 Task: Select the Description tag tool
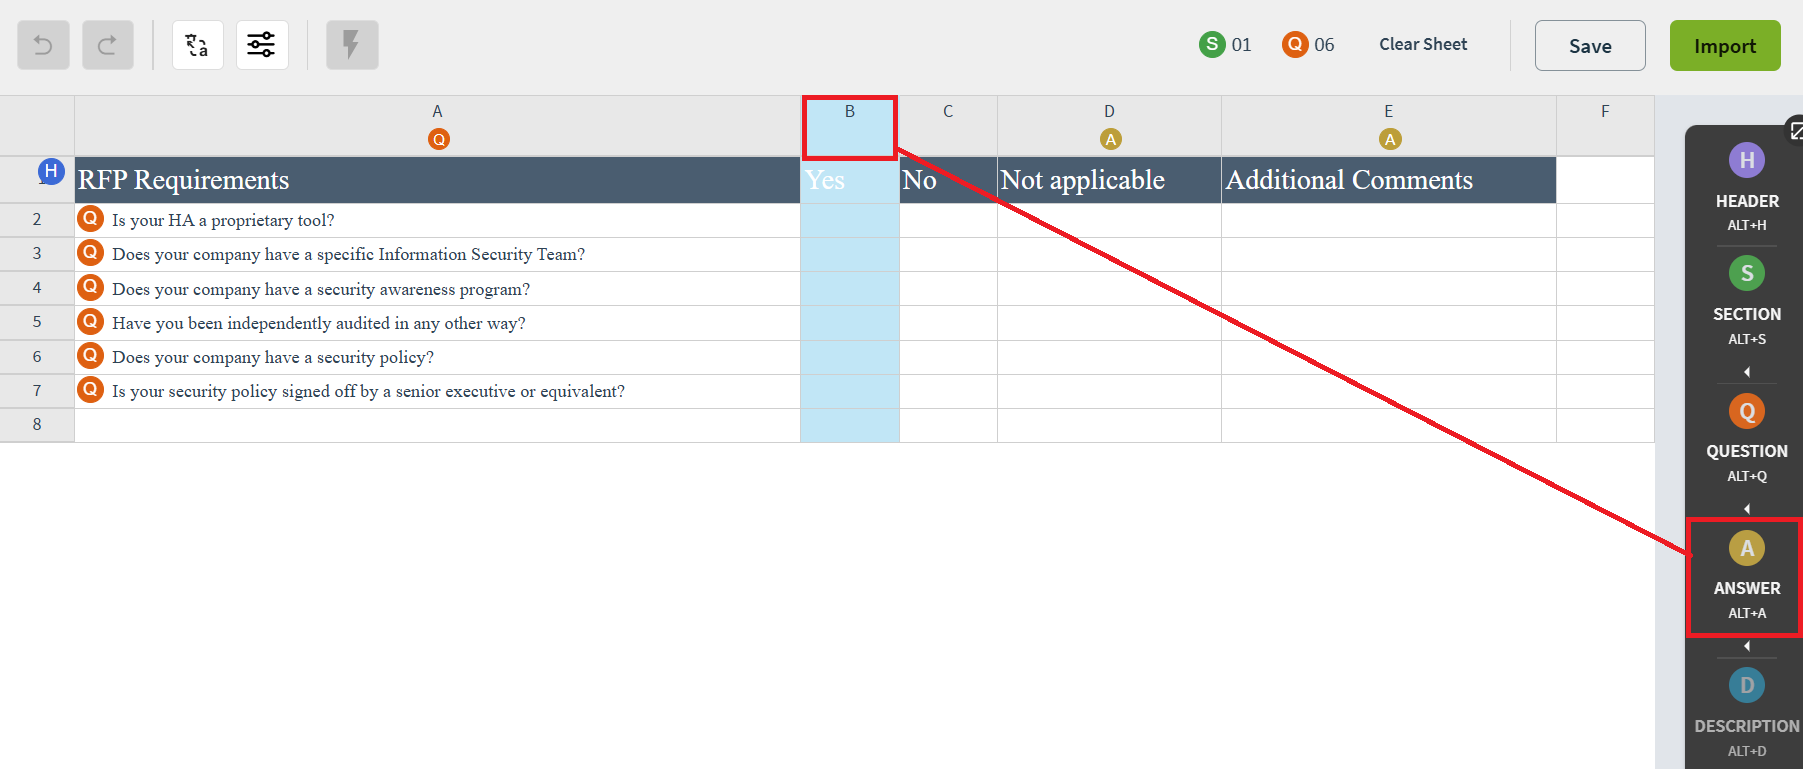1747,712
